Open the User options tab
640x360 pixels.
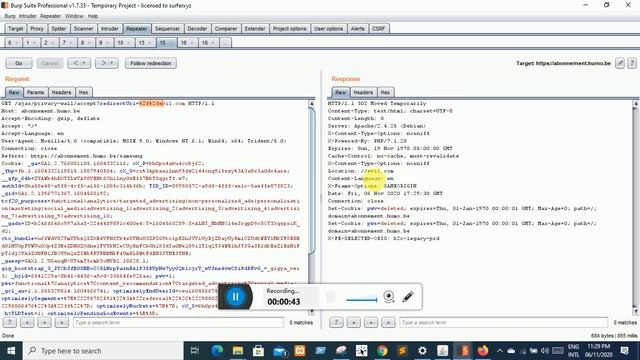click(328, 29)
